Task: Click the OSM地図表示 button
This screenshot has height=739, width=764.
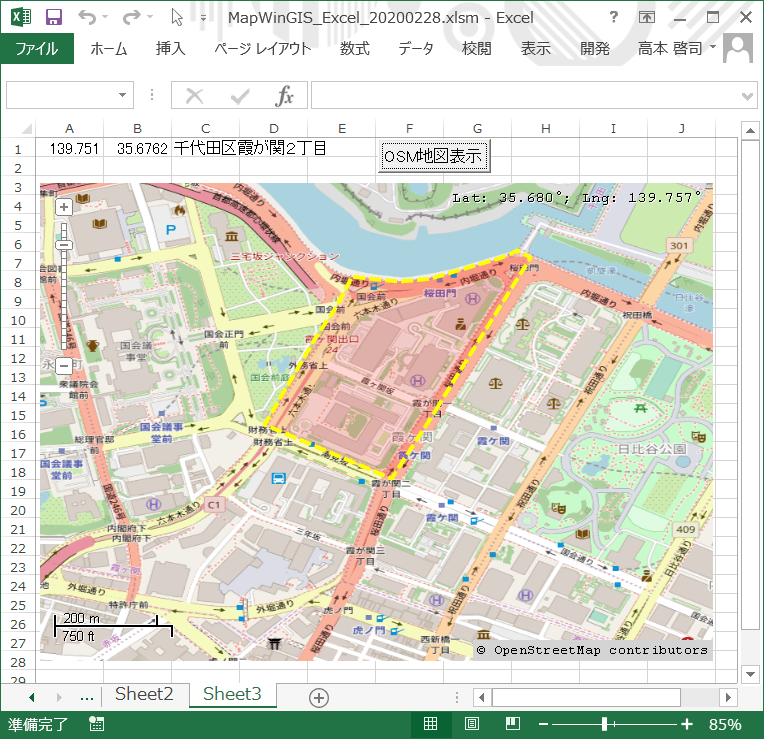Action: pos(434,156)
